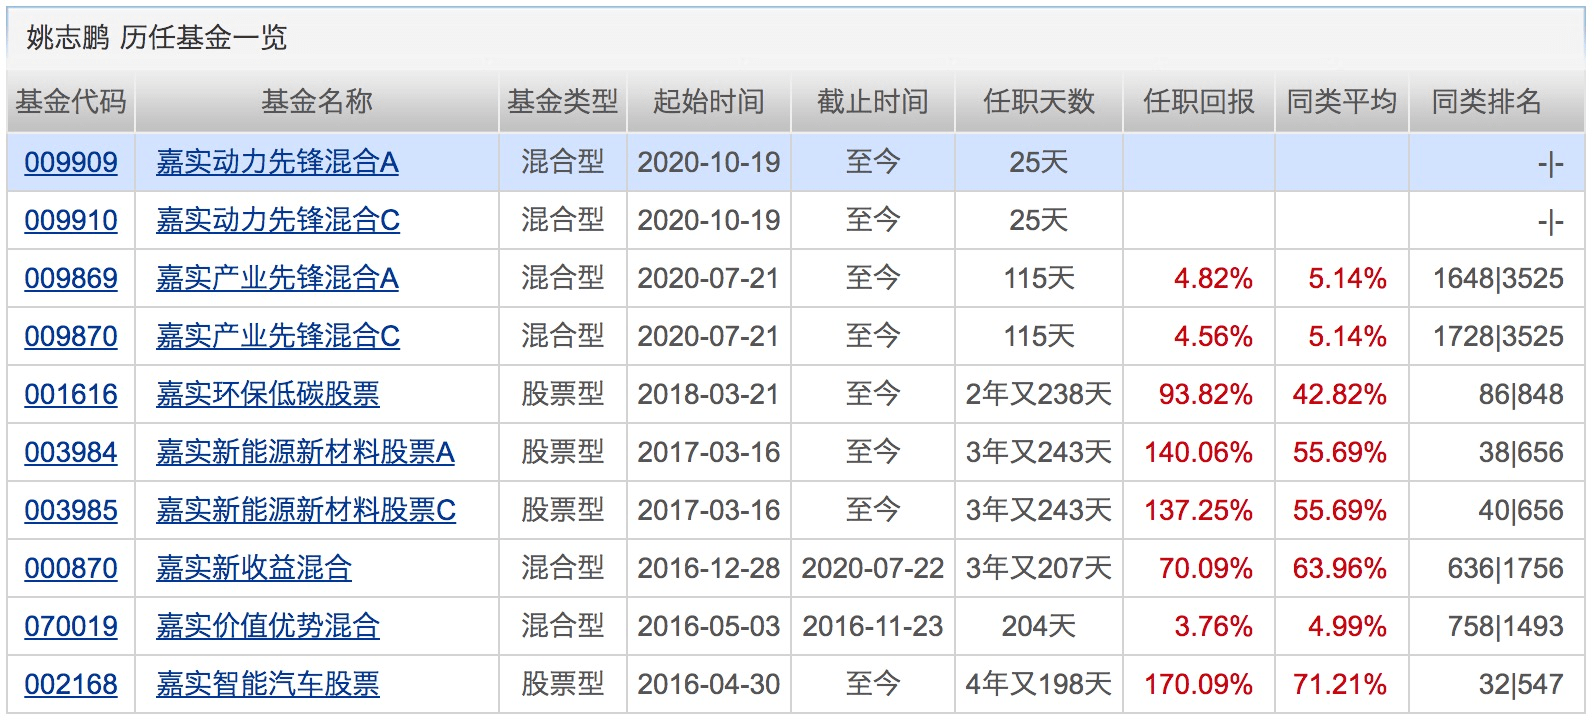1594x728 pixels.
Task: Click the 起始时间 column header
Action: point(709,101)
